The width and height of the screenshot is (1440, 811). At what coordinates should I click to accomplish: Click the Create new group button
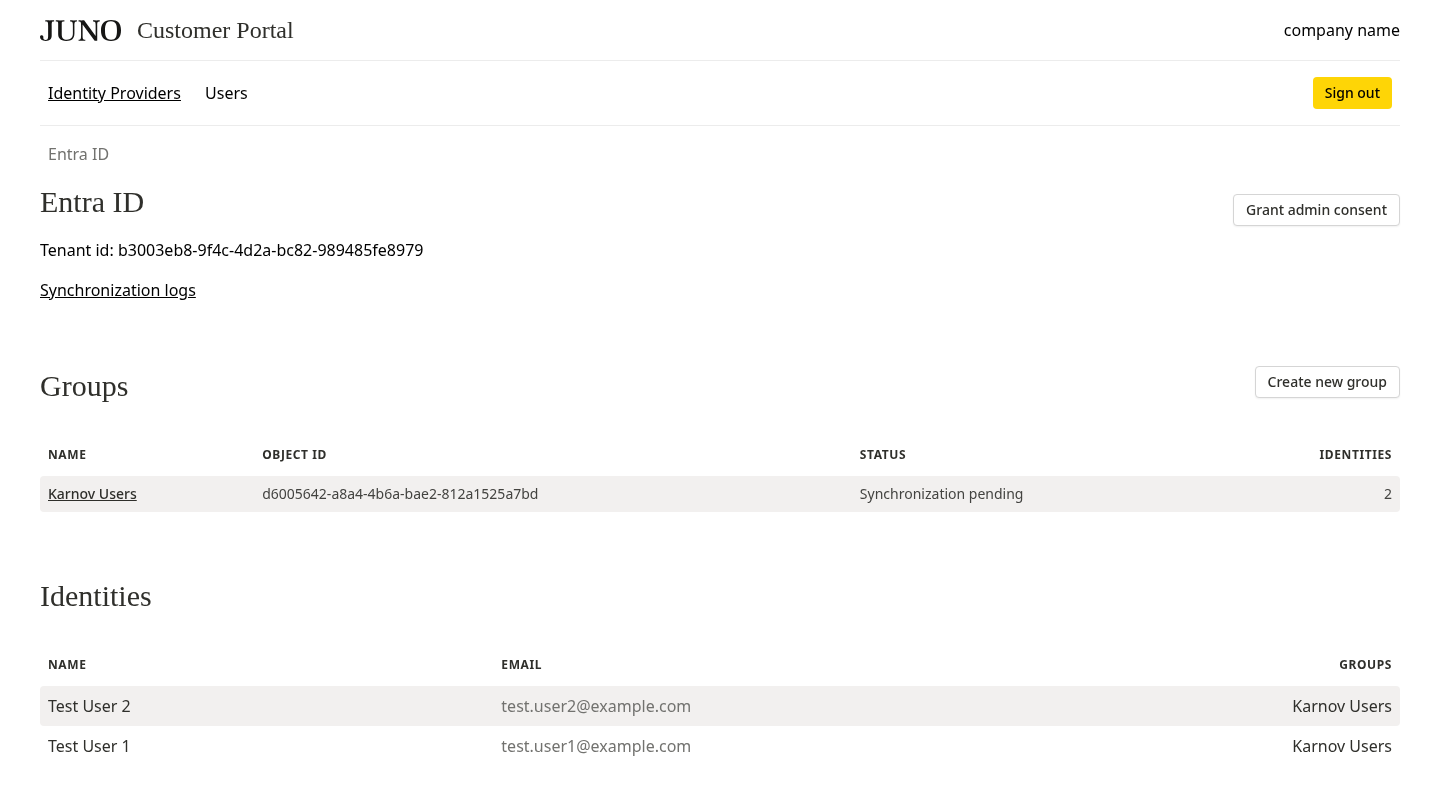(1327, 382)
